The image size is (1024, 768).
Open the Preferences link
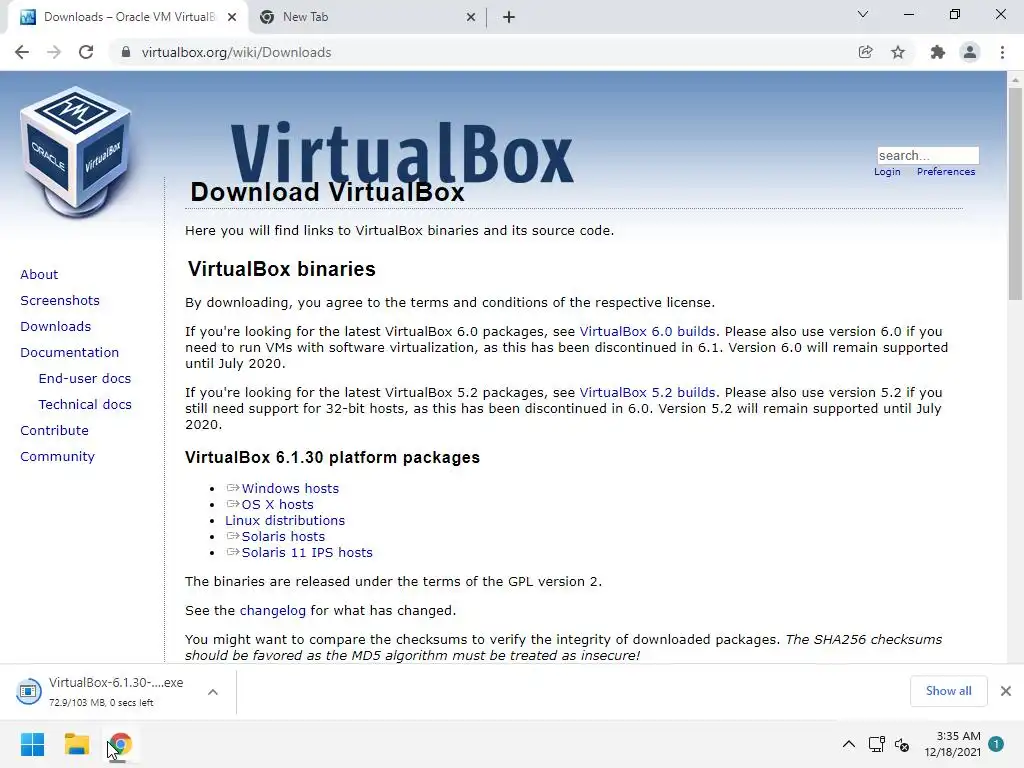click(946, 172)
